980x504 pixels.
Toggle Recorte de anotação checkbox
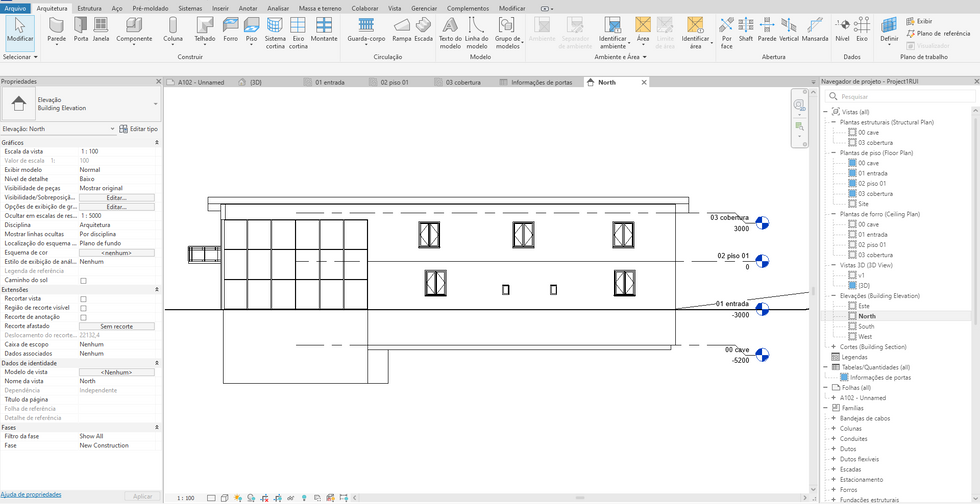(x=83, y=317)
